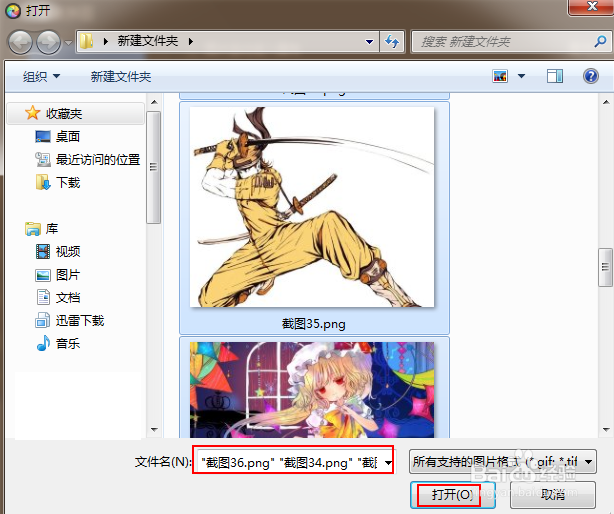Click file list scroll down arrow

(x=606, y=429)
